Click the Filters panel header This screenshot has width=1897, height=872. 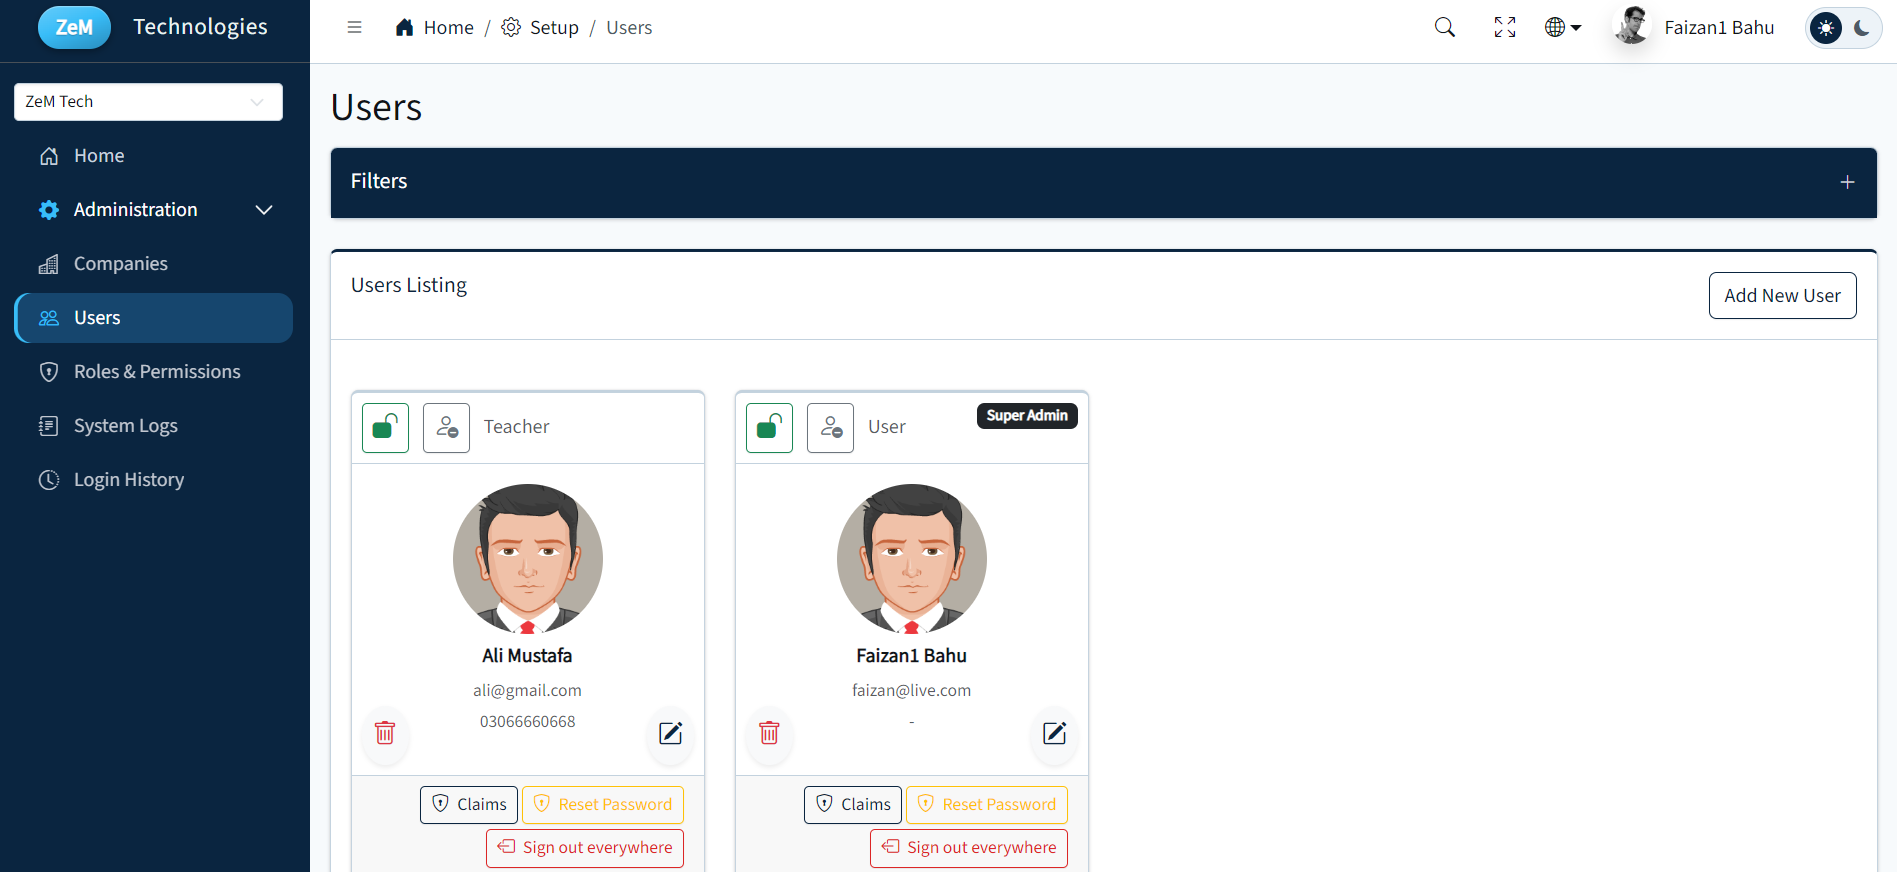(1103, 183)
